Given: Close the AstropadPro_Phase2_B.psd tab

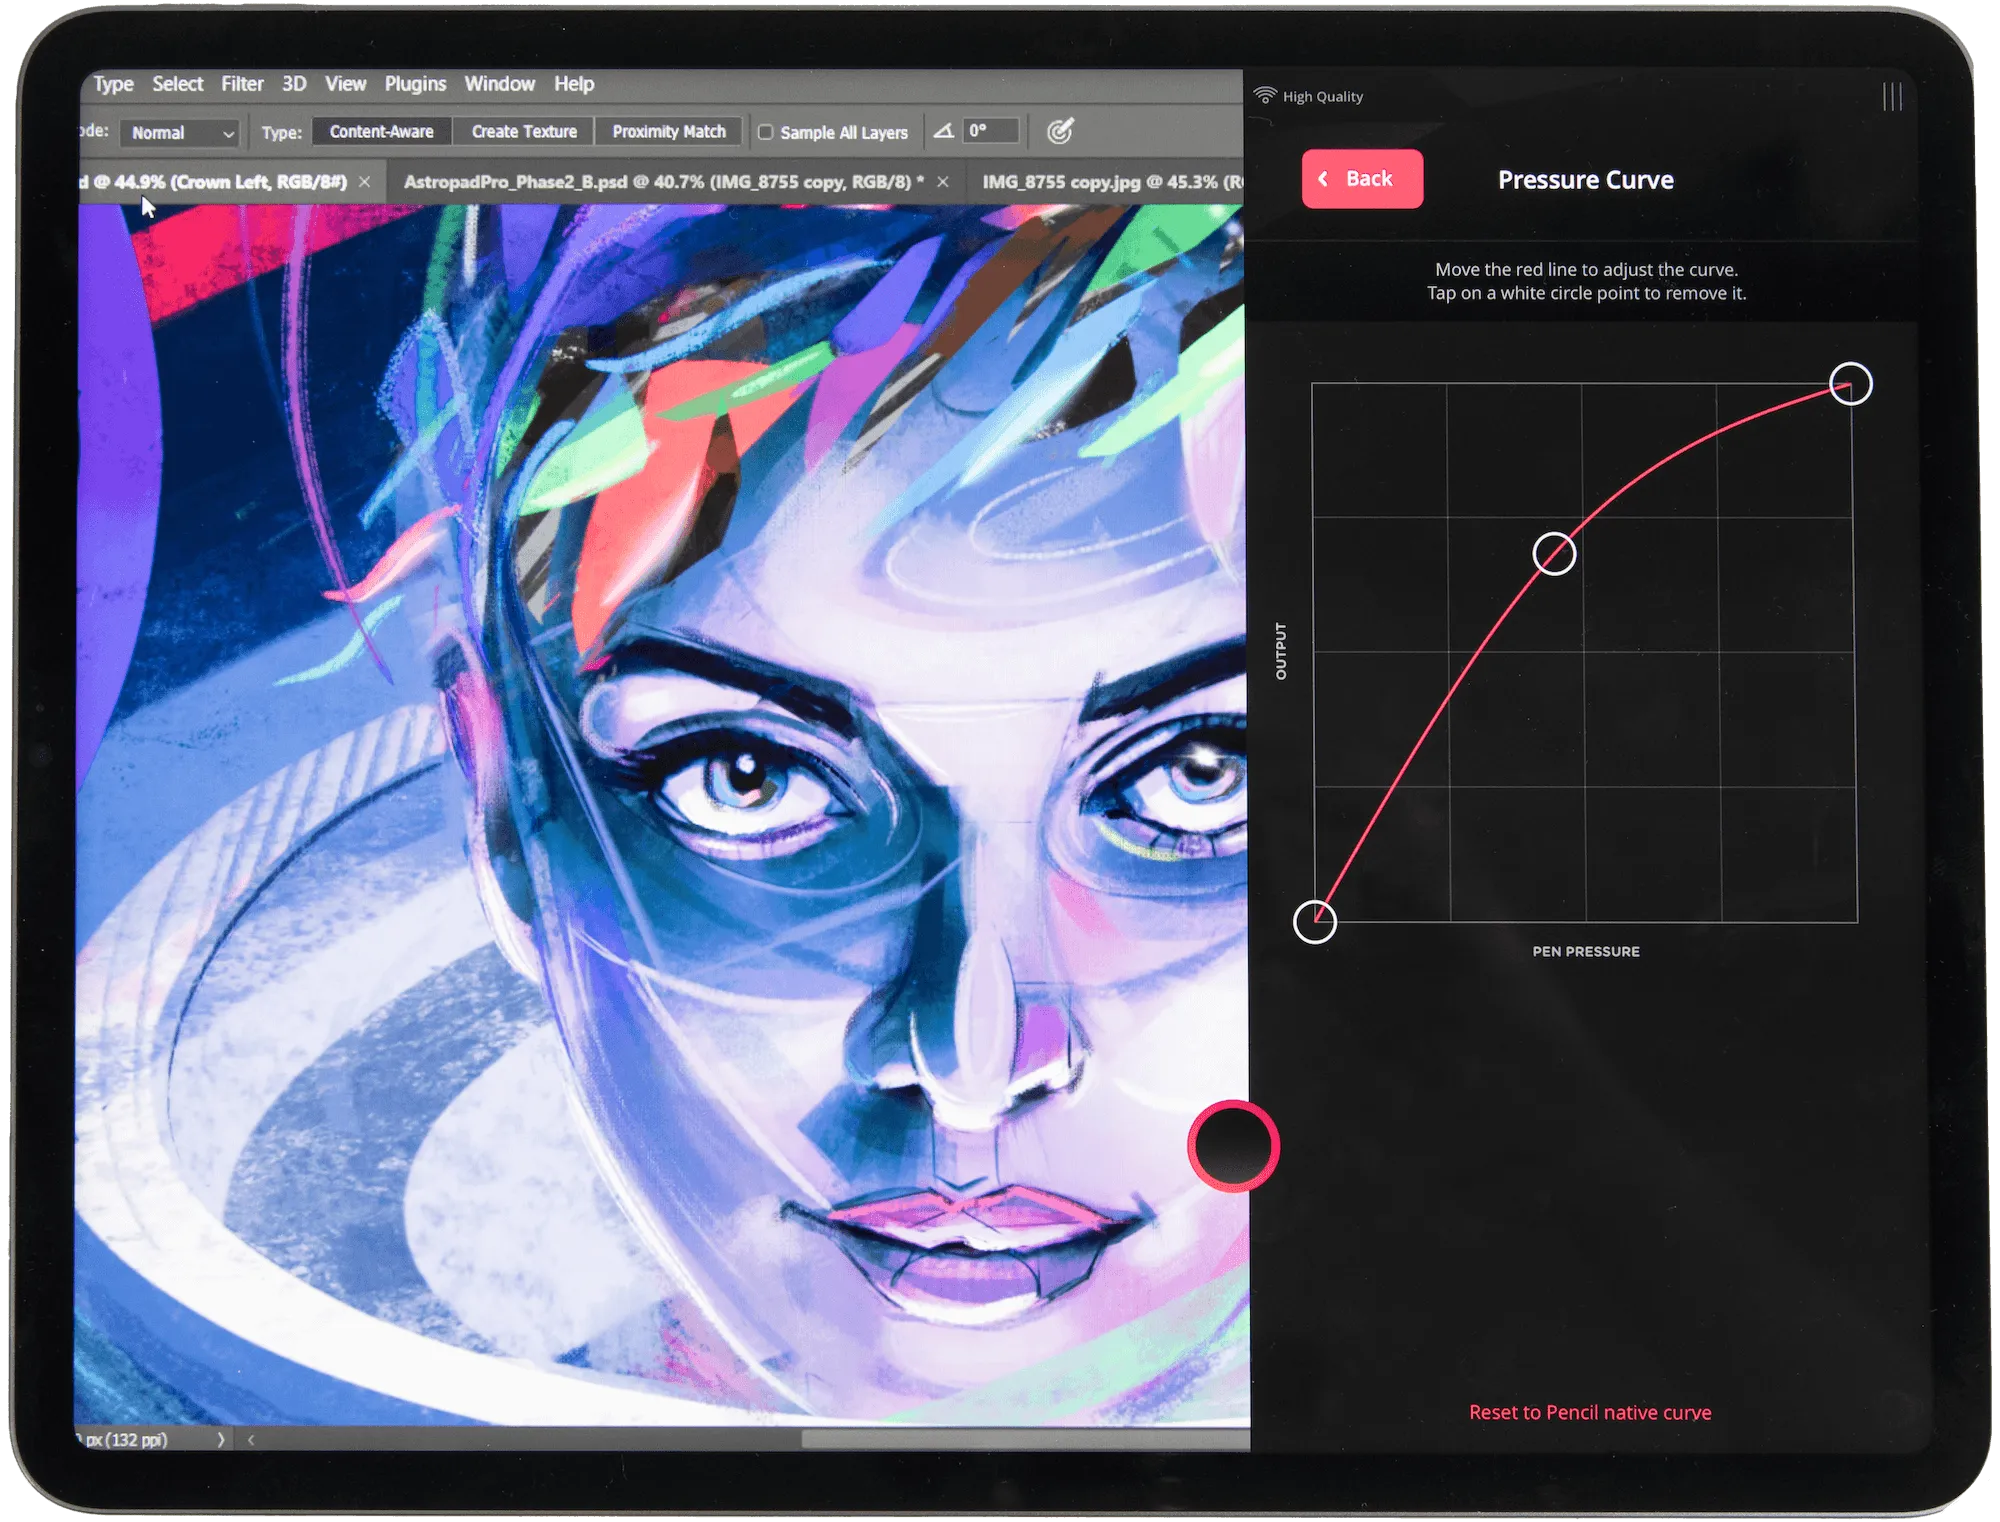Looking at the screenshot, I should point(943,182).
